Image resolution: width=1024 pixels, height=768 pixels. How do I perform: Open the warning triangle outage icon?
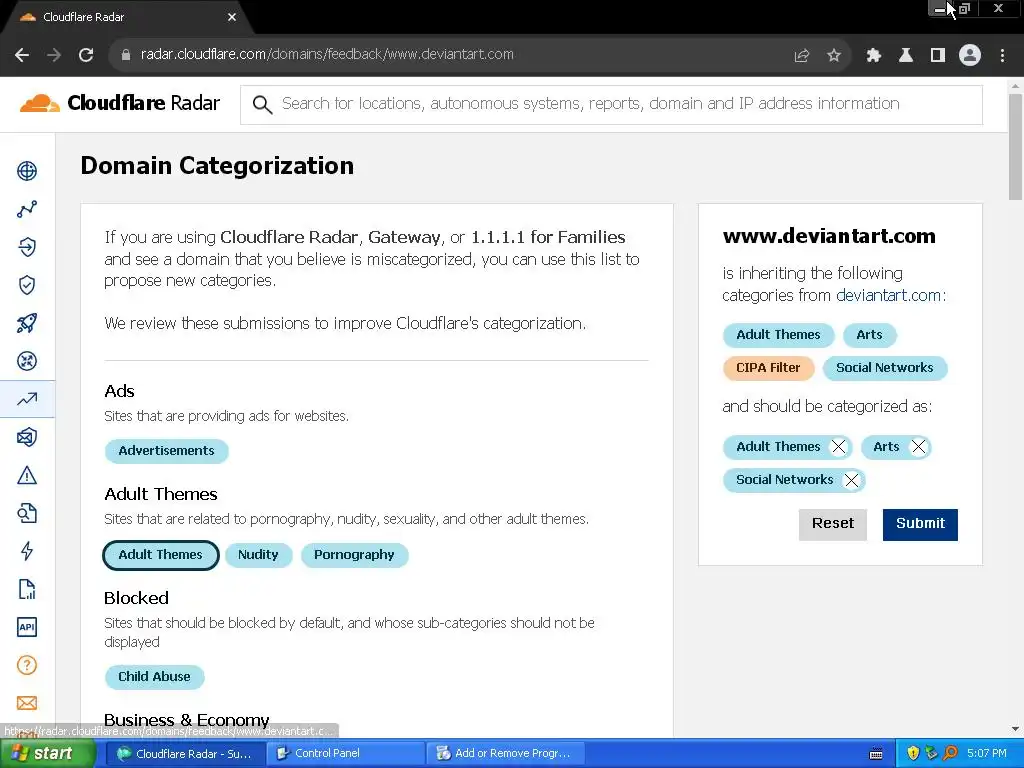[27, 475]
